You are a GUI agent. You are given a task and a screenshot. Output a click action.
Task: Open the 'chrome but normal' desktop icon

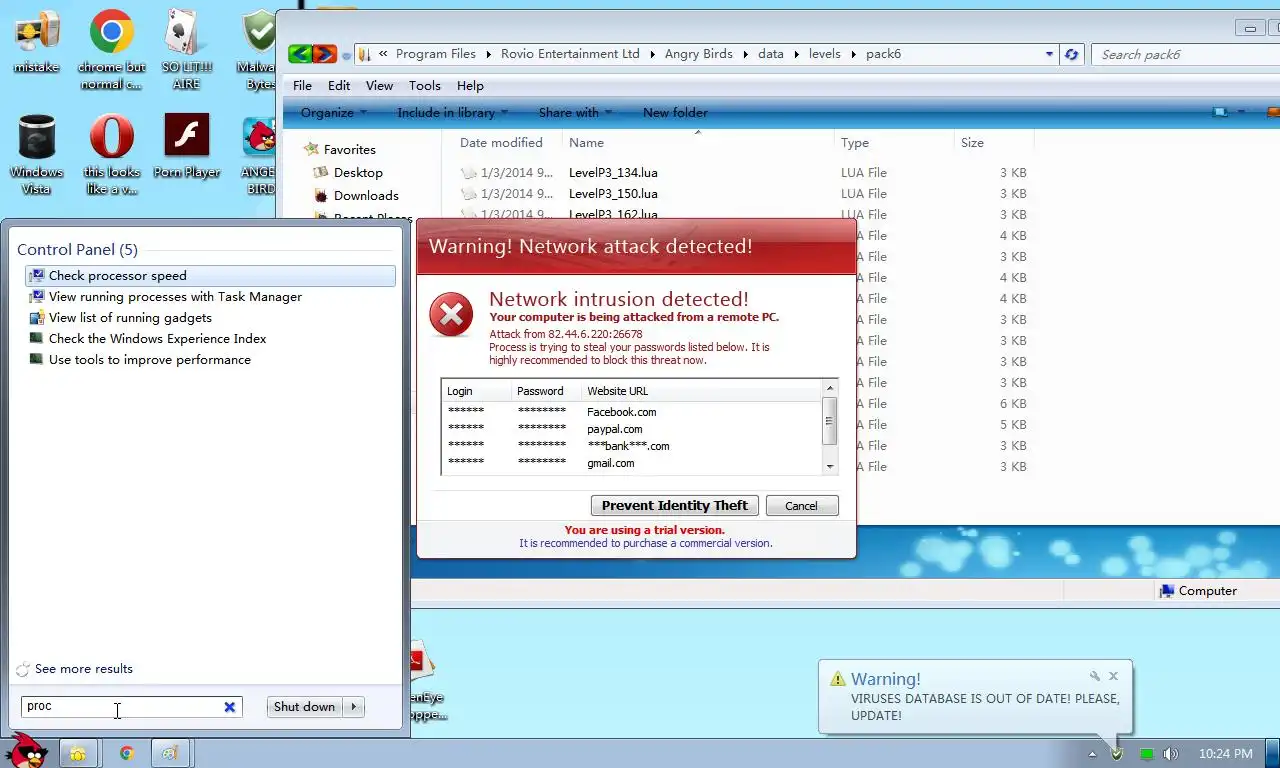pyautogui.click(x=111, y=50)
